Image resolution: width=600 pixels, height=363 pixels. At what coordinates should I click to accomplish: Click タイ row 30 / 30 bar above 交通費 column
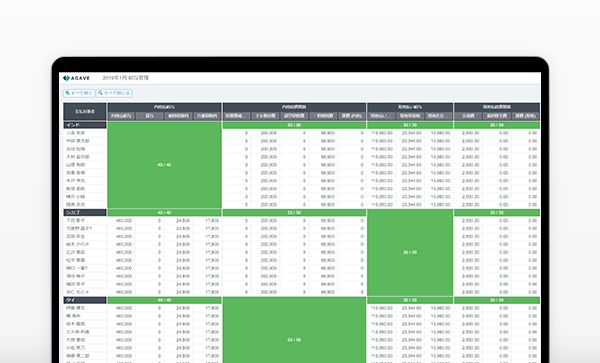tap(497, 300)
